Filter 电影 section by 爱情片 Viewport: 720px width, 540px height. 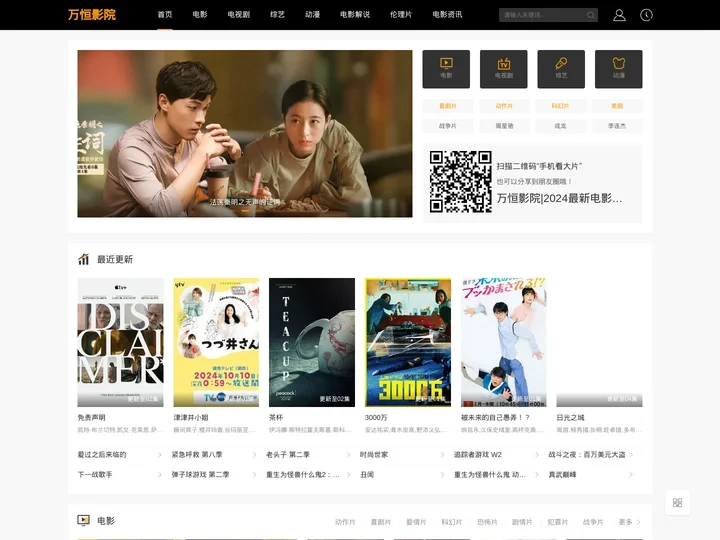tap(416, 522)
